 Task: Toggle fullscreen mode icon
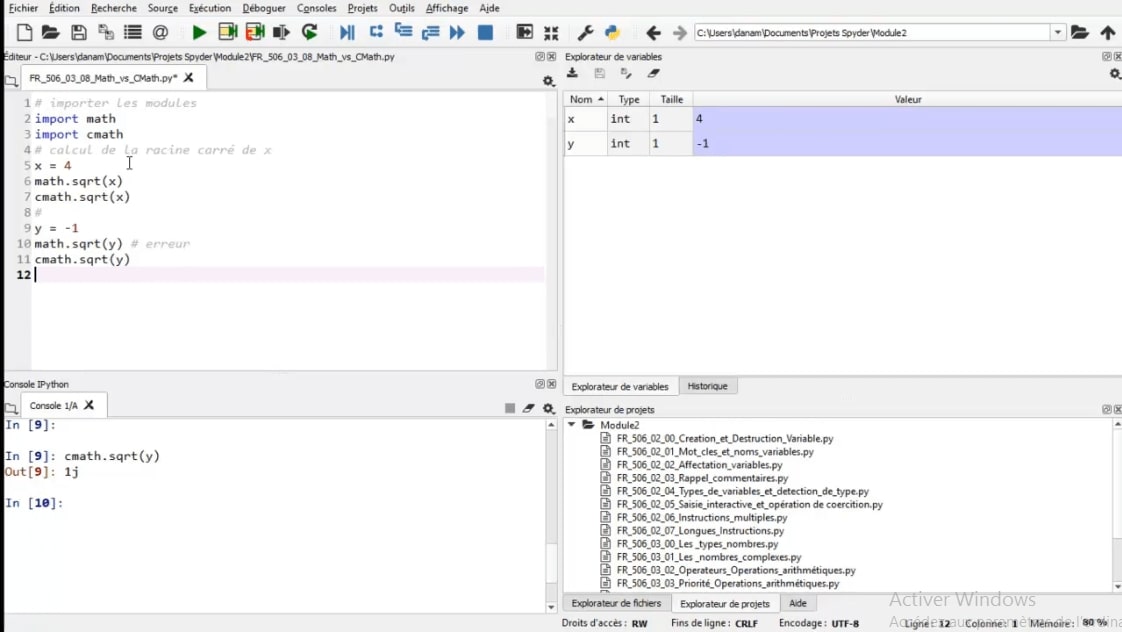551,32
